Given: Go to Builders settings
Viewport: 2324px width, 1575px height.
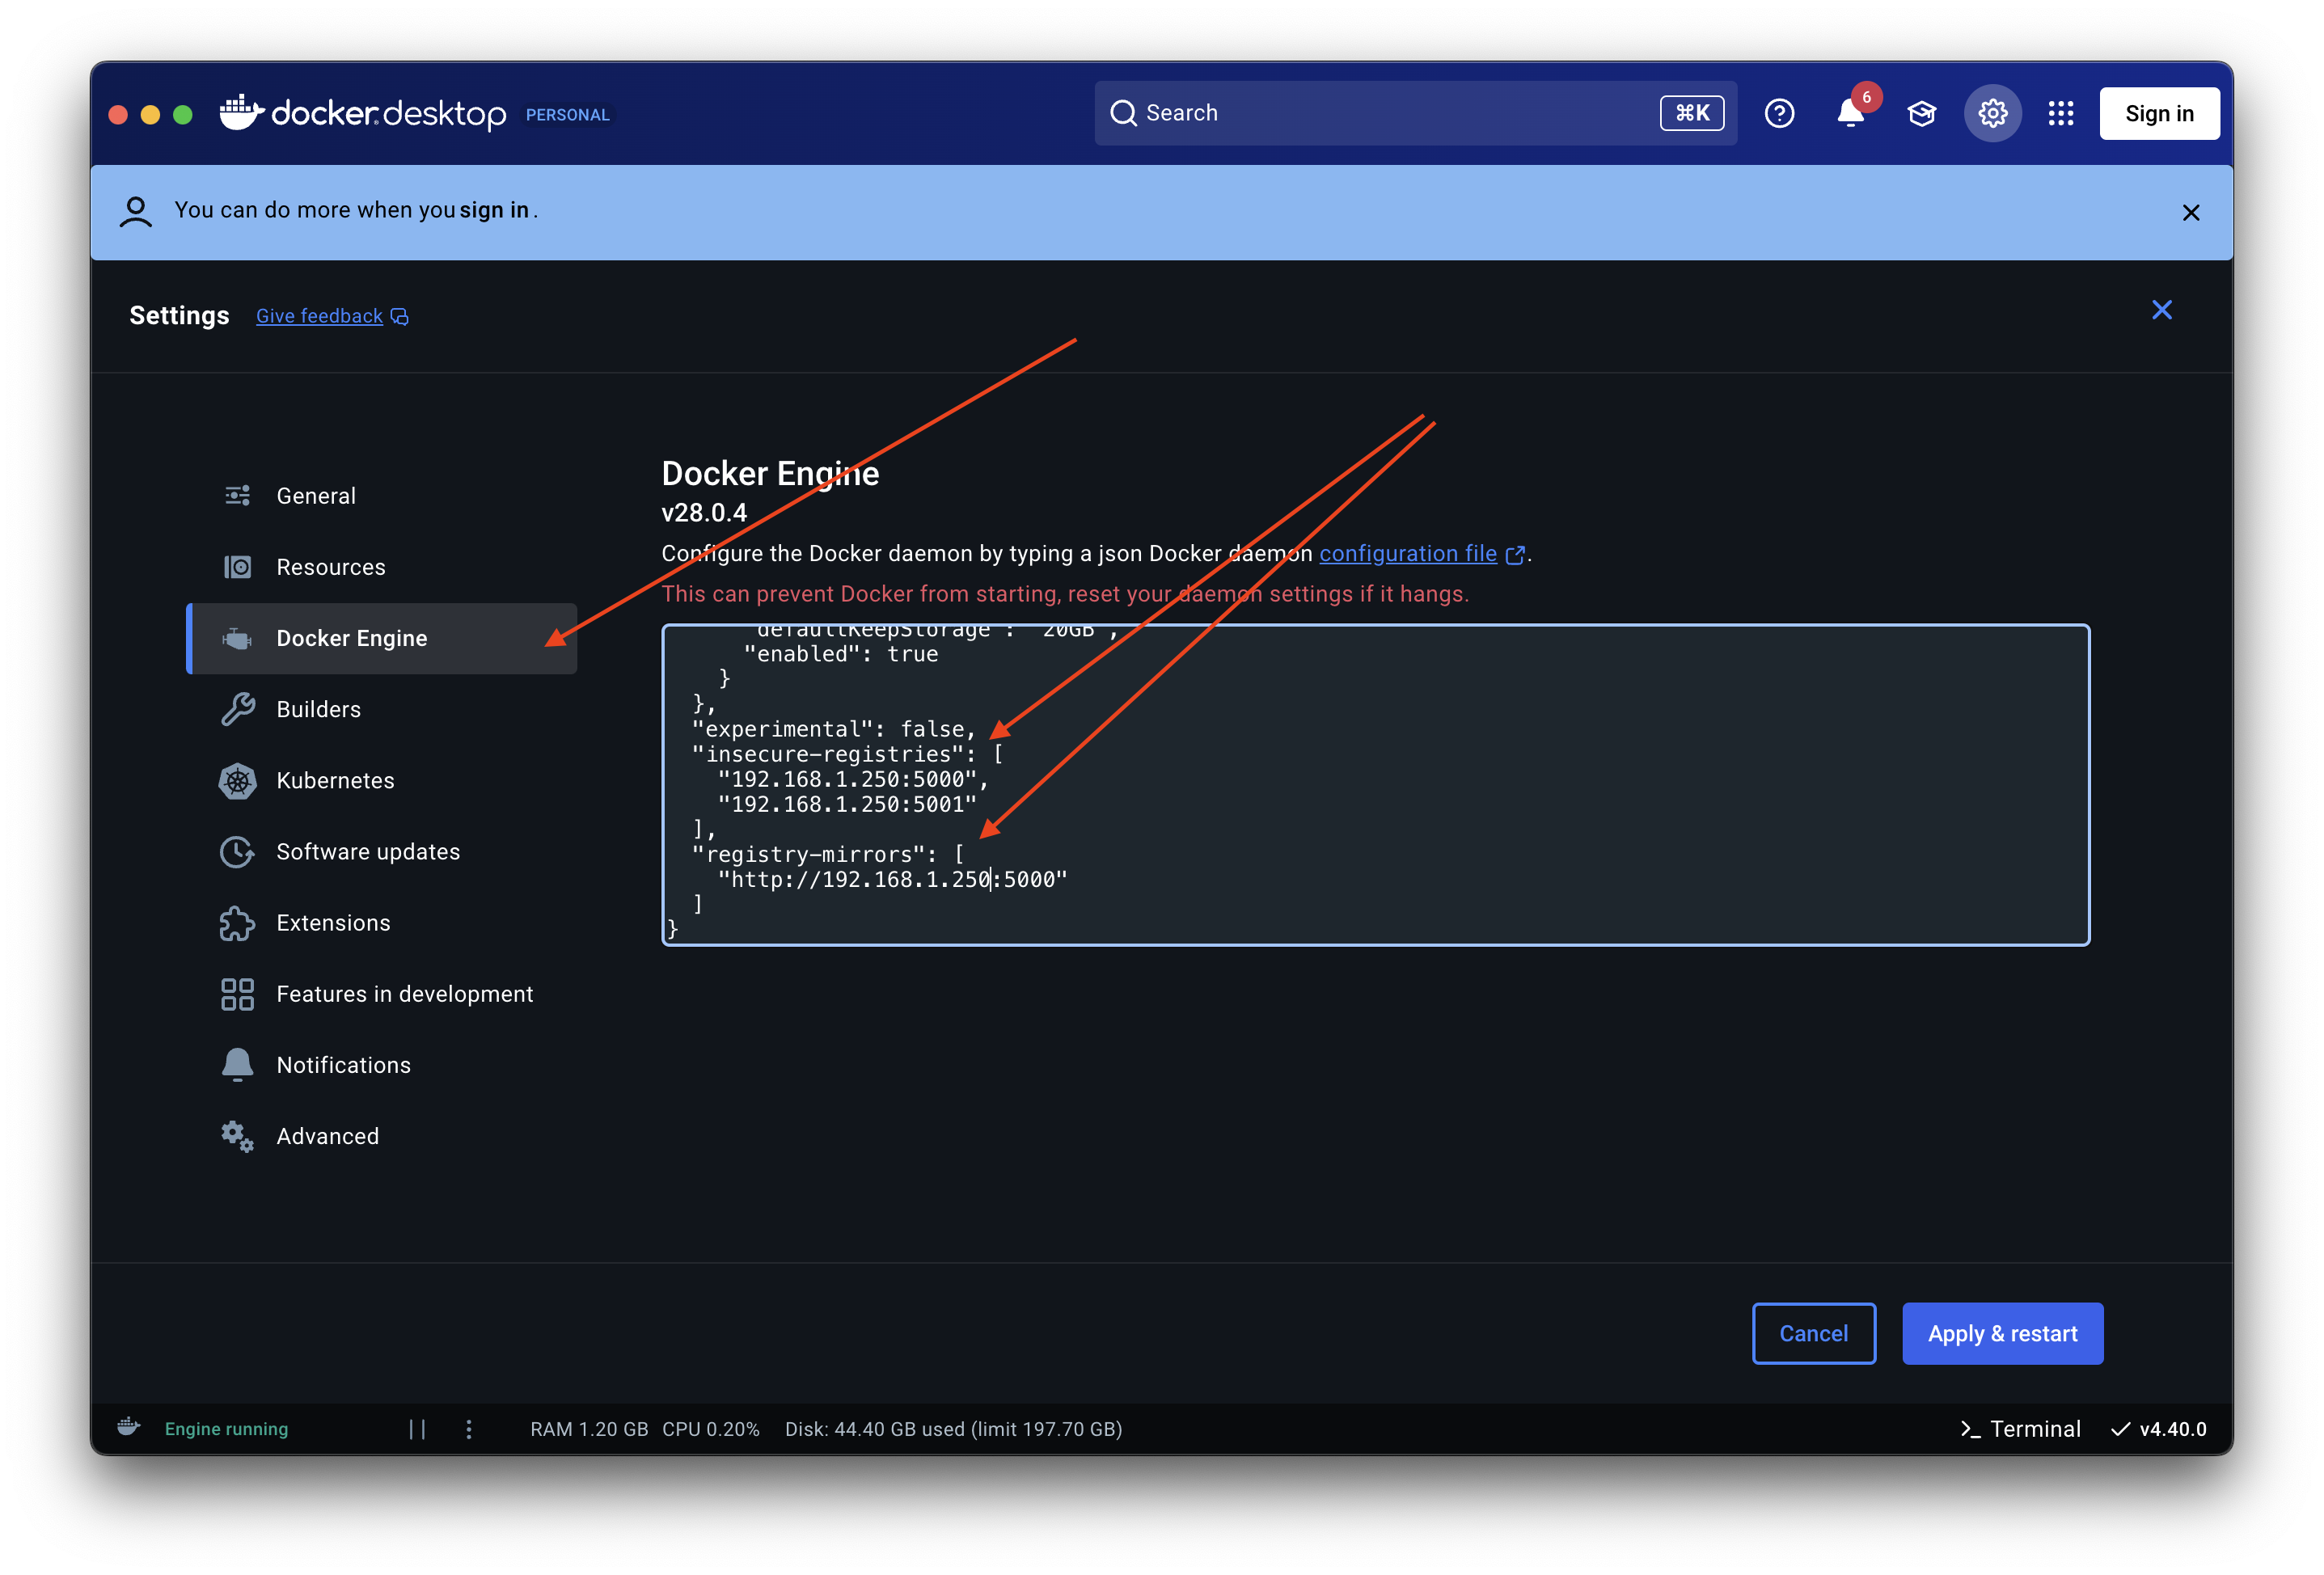Looking at the screenshot, I should [x=381, y=709].
